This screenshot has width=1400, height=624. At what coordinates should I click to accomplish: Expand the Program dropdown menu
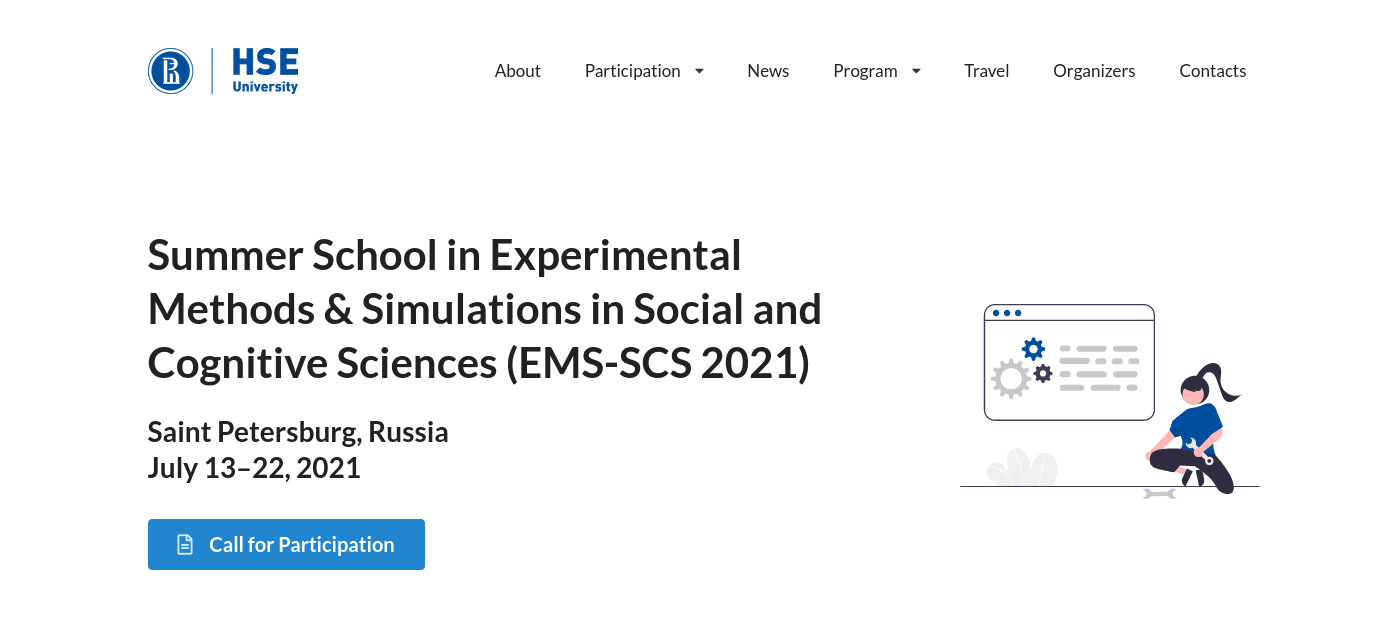pos(866,70)
